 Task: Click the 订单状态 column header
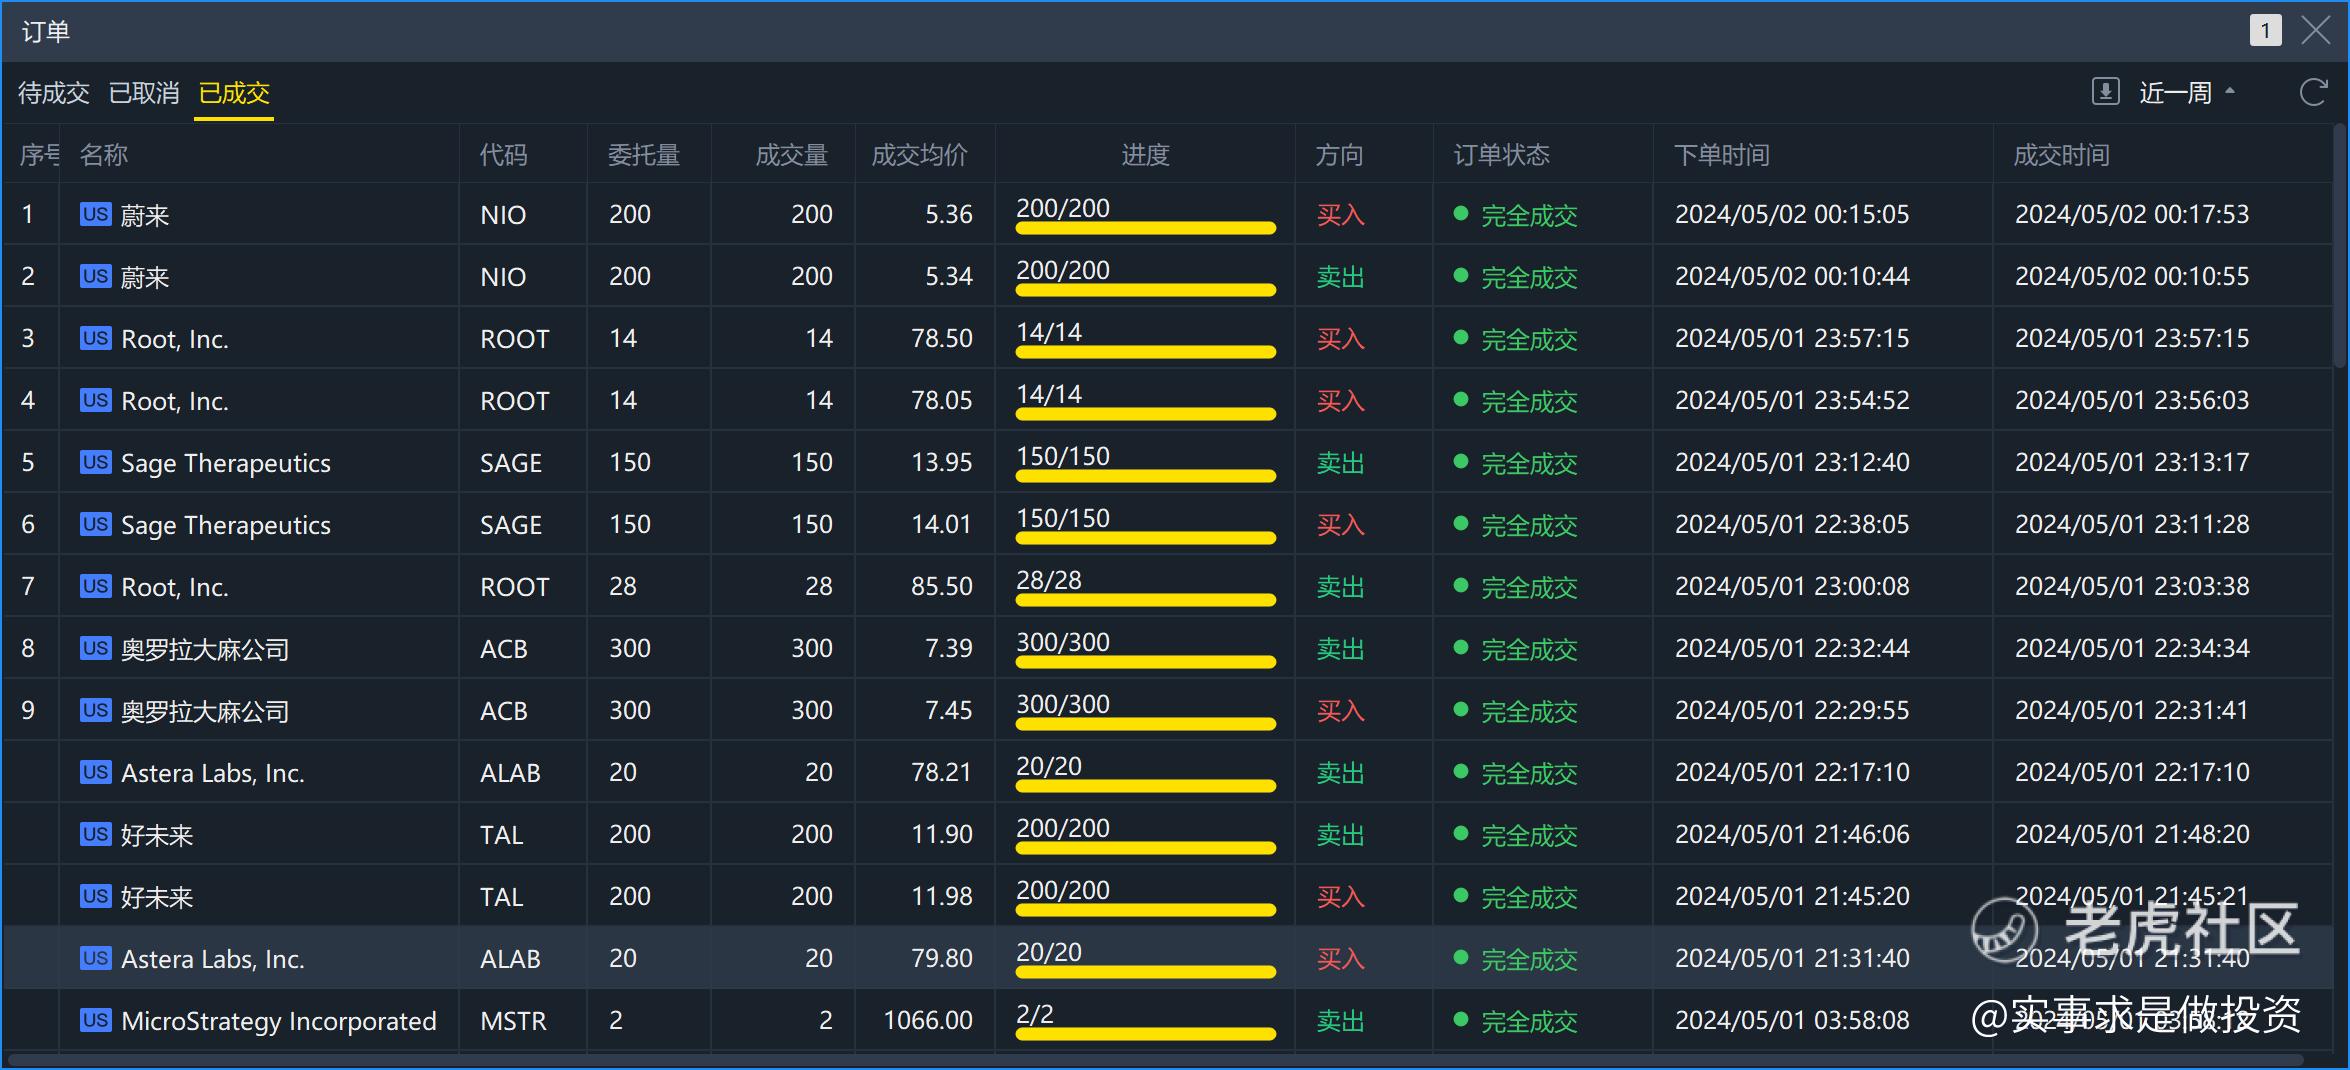[1501, 155]
